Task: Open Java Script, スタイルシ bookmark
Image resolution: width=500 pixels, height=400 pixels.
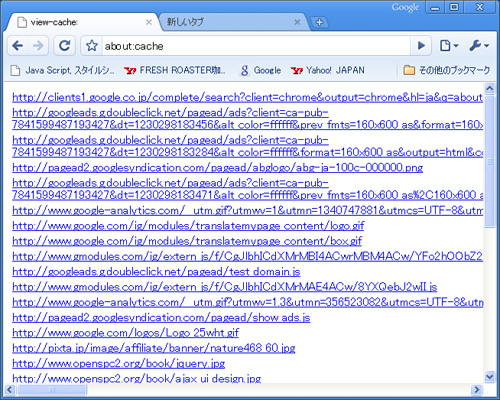Action: pos(62,70)
